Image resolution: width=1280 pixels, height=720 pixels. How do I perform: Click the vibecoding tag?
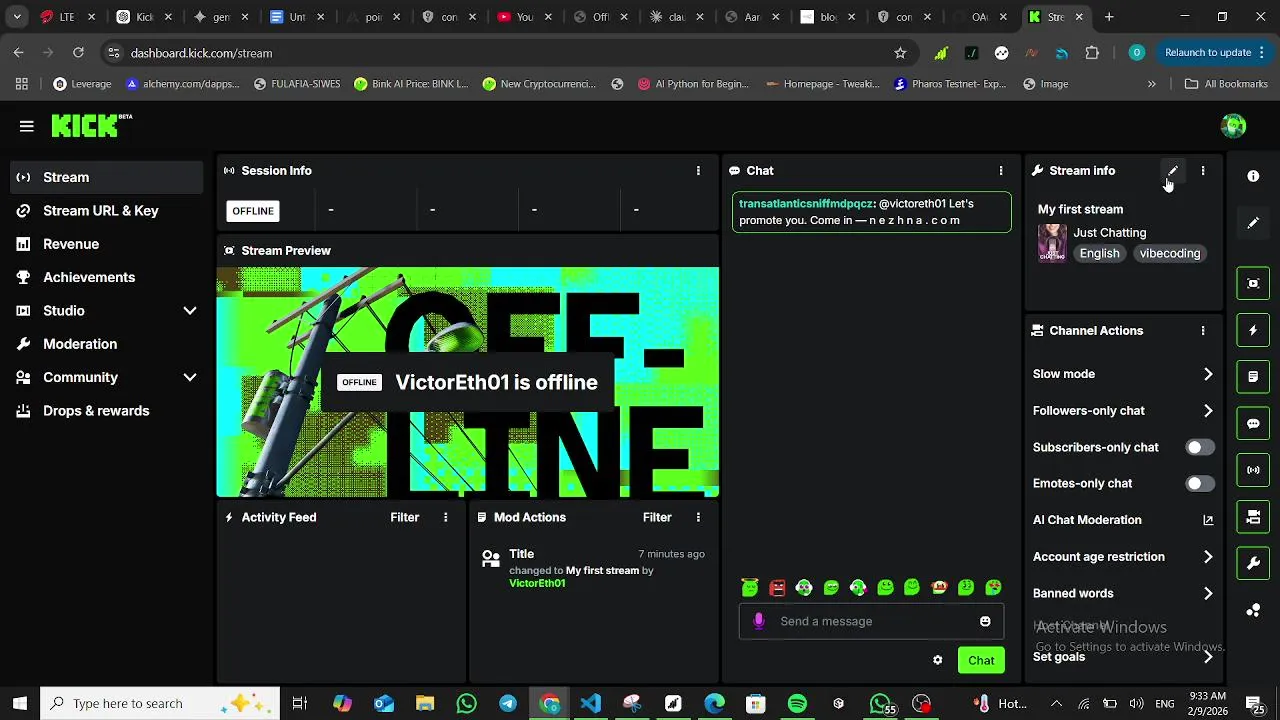1169,254
